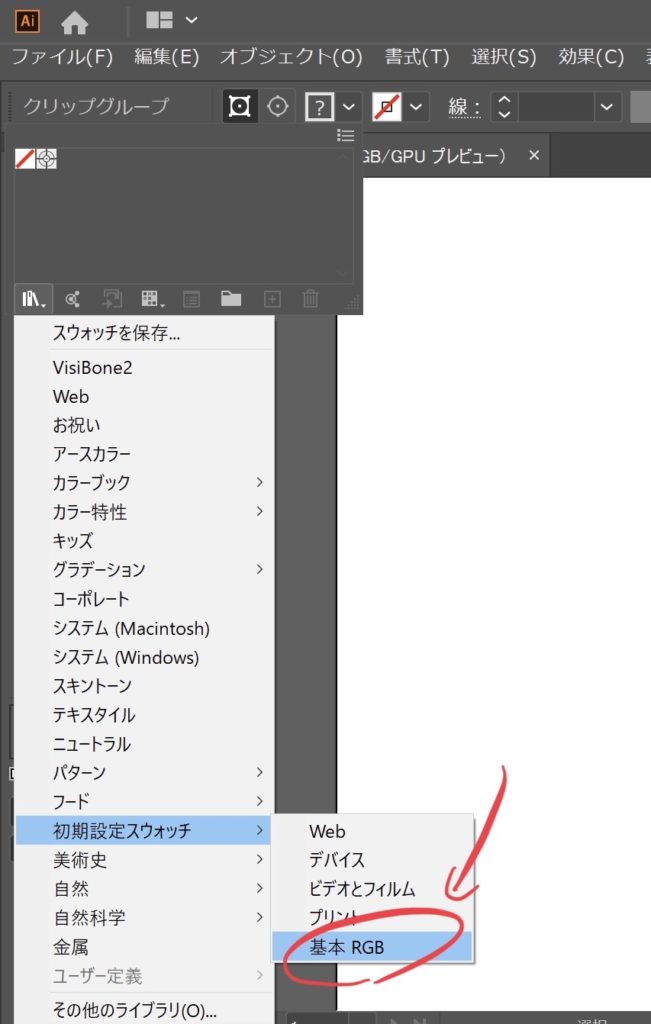
Task: Expand the カラー特性 submenu
Action: click(144, 511)
